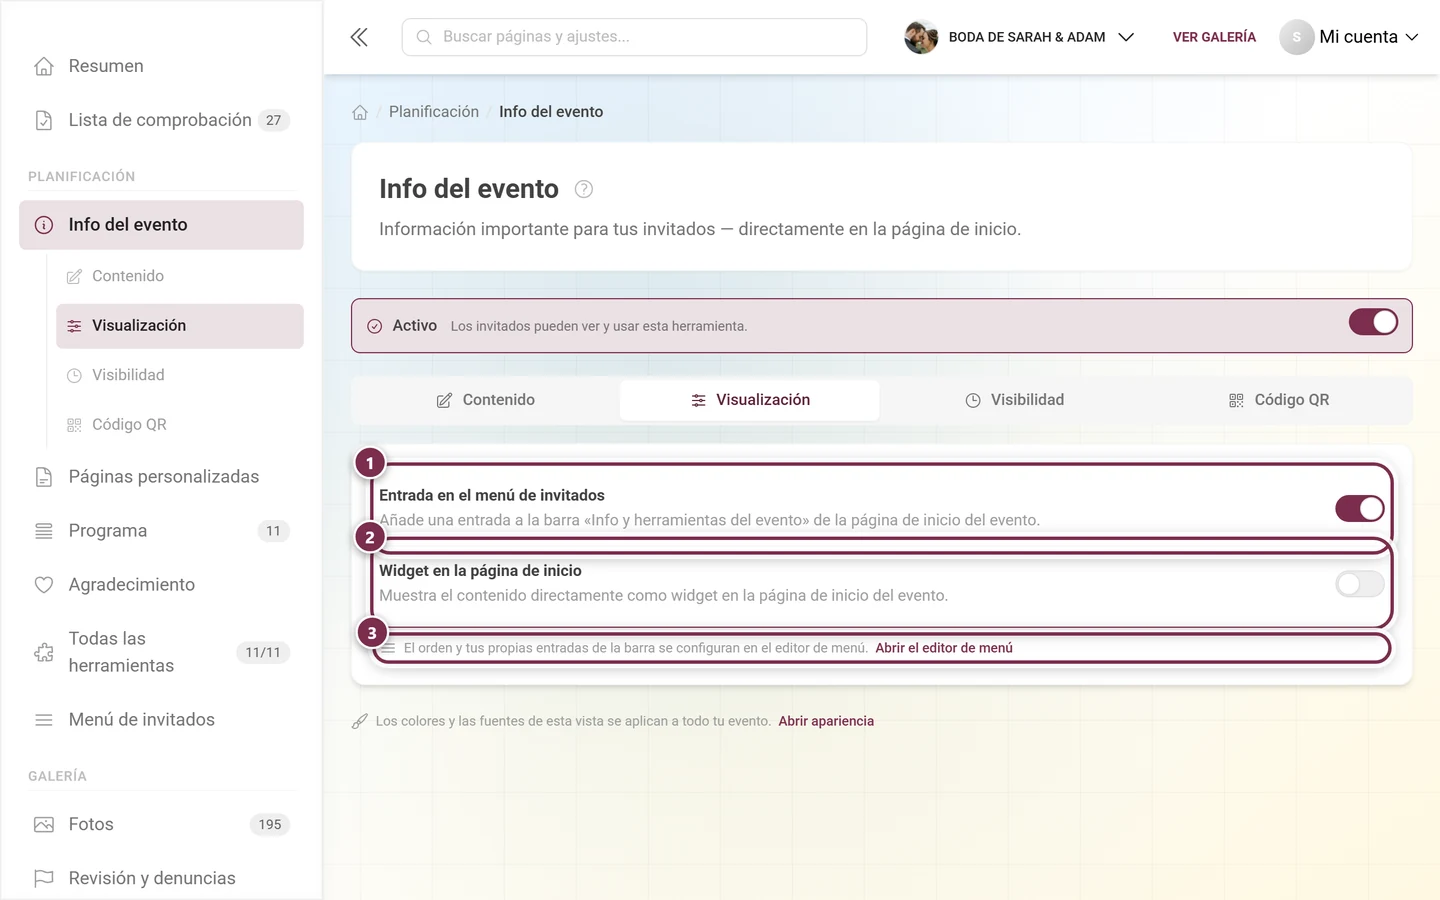Screen dimensions: 1440x900
Task: Open Contenido sub-item in sidebar
Action: pyautogui.click(x=180, y=276)
